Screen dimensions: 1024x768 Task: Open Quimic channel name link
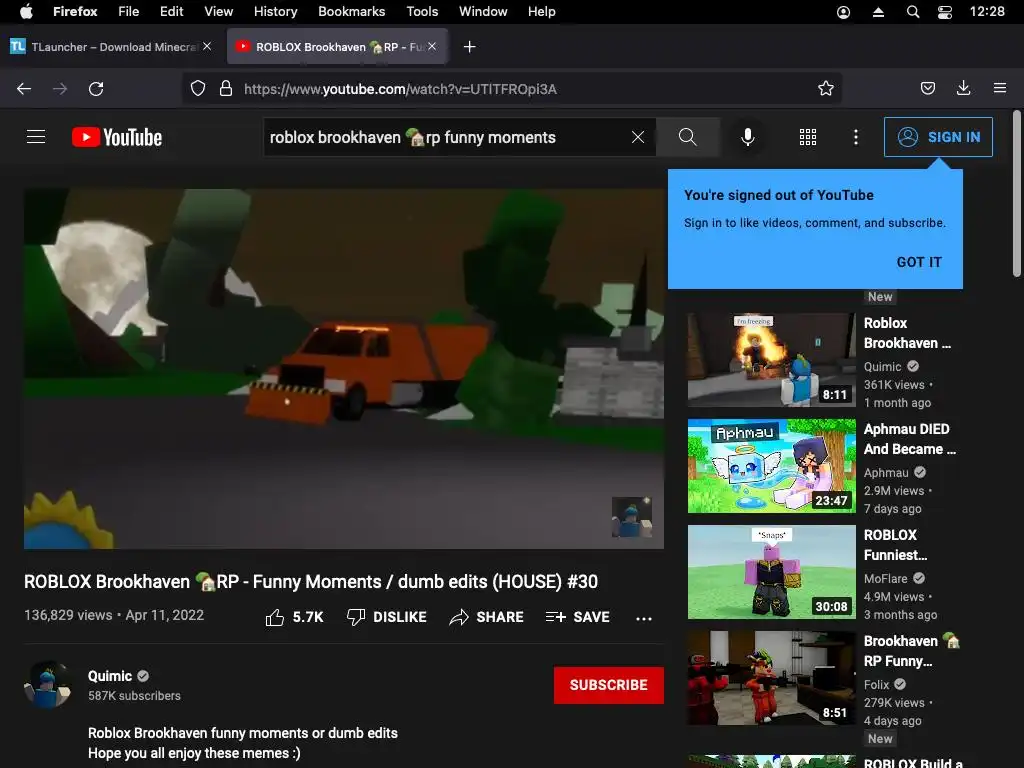[x=110, y=676]
